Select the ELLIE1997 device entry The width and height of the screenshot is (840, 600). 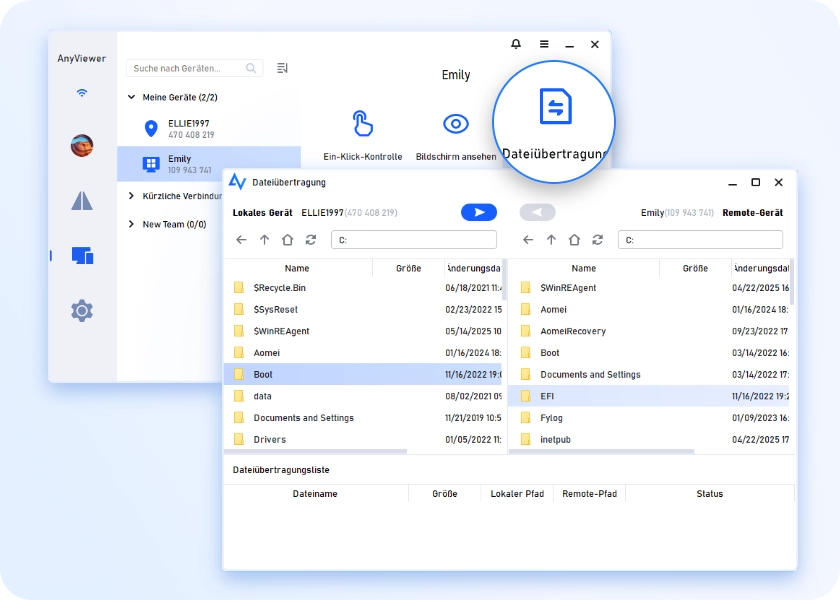pyautogui.click(x=189, y=128)
